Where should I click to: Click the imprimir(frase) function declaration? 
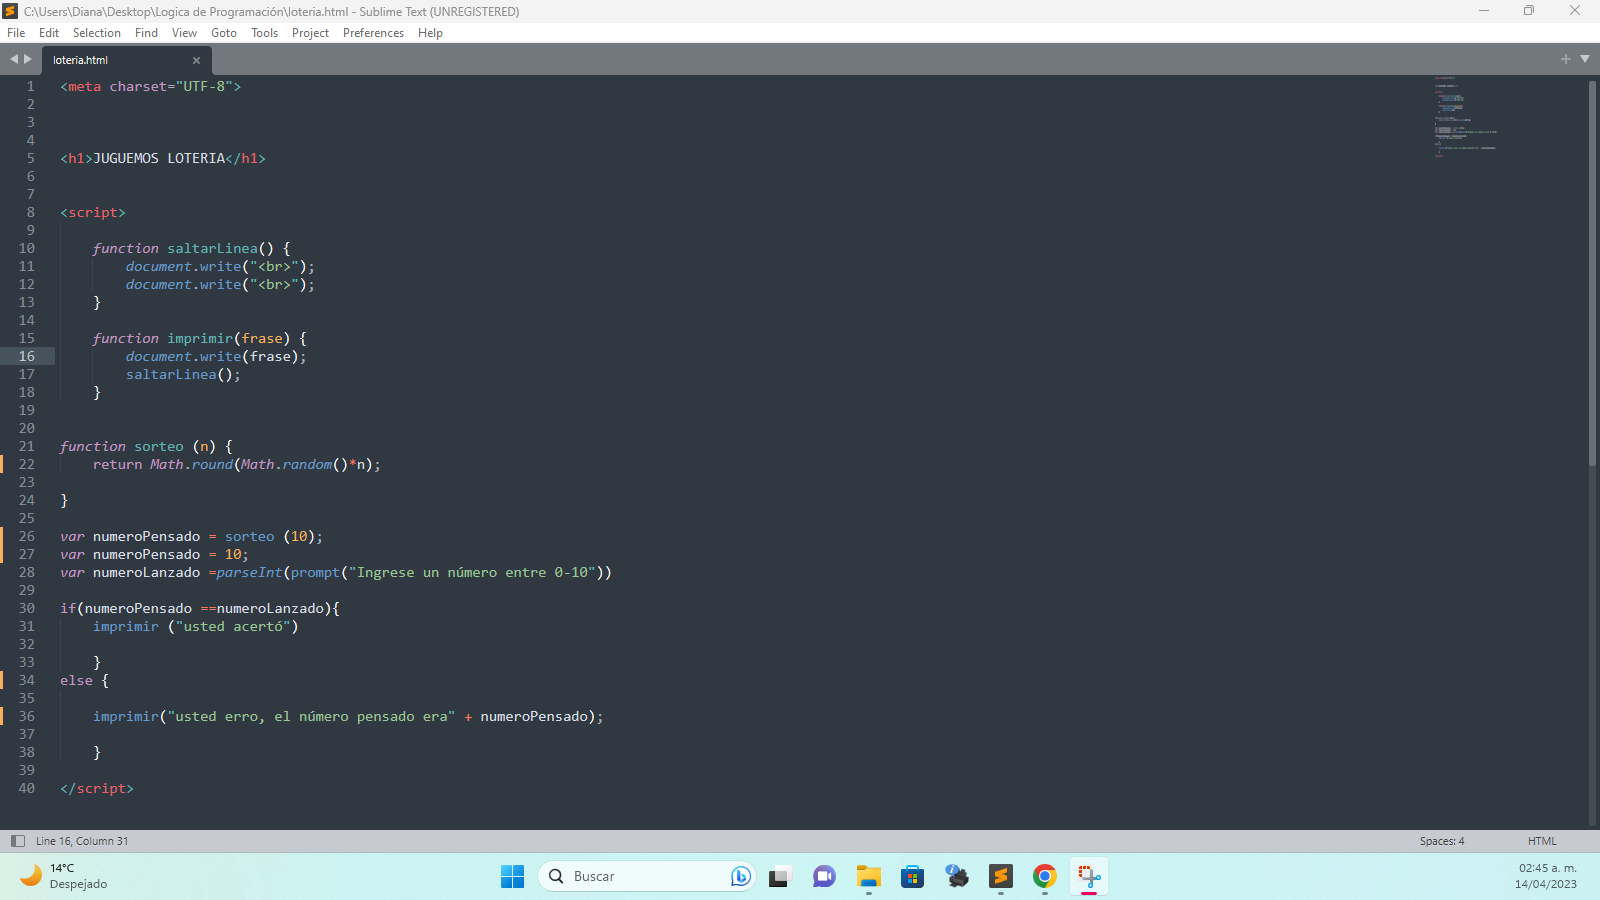[x=229, y=338]
